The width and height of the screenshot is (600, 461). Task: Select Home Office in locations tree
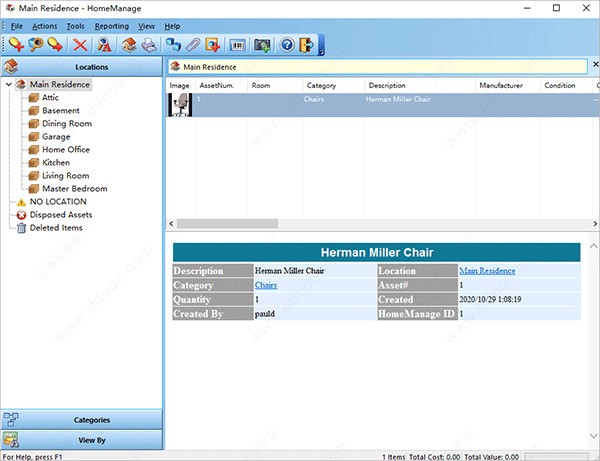(x=65, y=150)
